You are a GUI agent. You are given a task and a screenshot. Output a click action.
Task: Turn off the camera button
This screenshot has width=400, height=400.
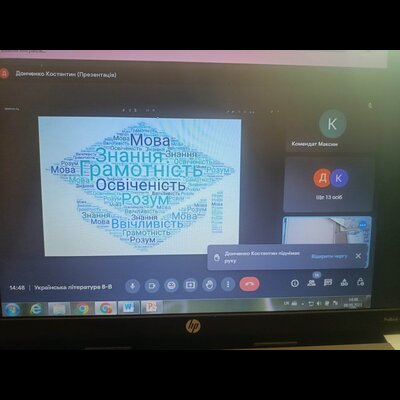pos(152,285)
